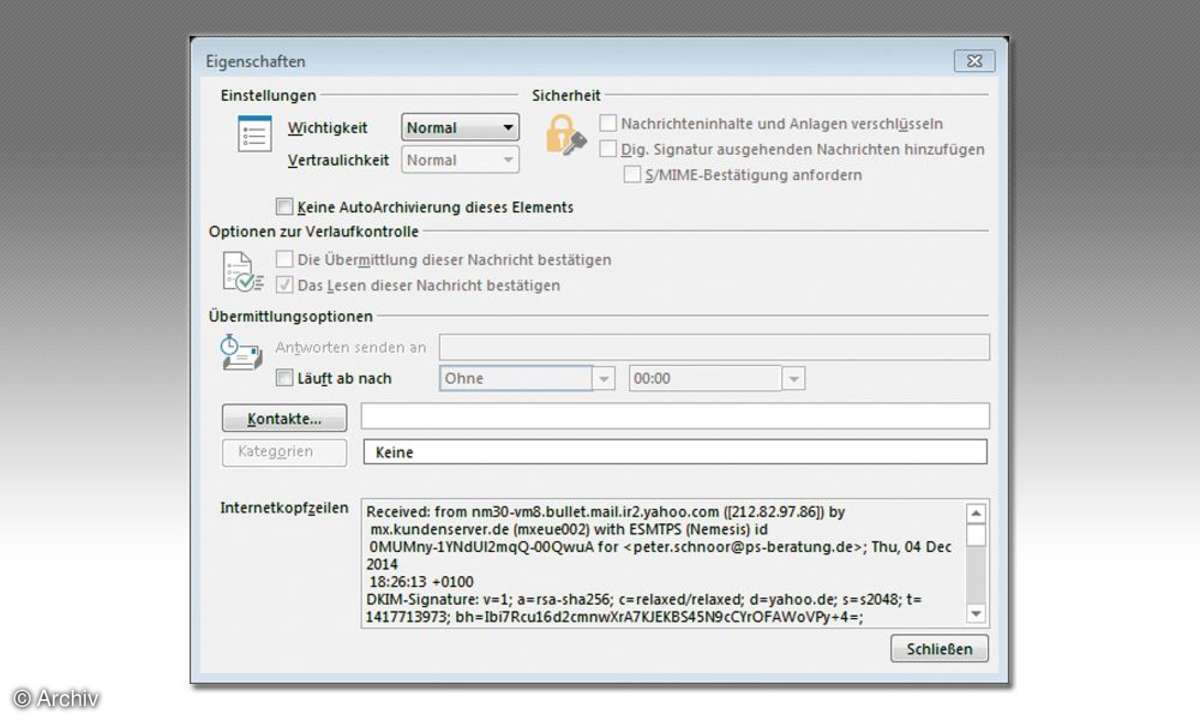This screenshot has width=1200, height=720.
Task: Toggle Keine AutoArchivierung dieses Elements
Action: (285, 207)
